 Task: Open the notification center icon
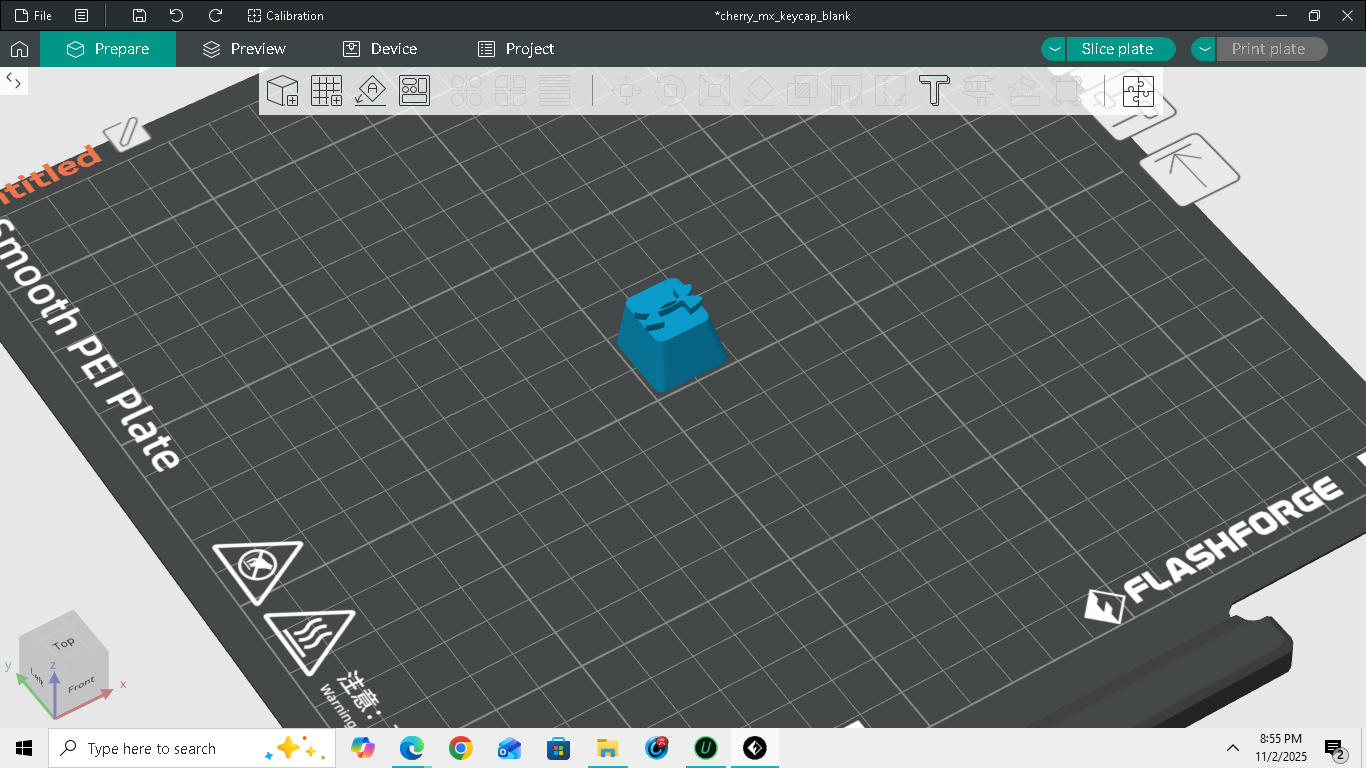tap(1334, 748)
